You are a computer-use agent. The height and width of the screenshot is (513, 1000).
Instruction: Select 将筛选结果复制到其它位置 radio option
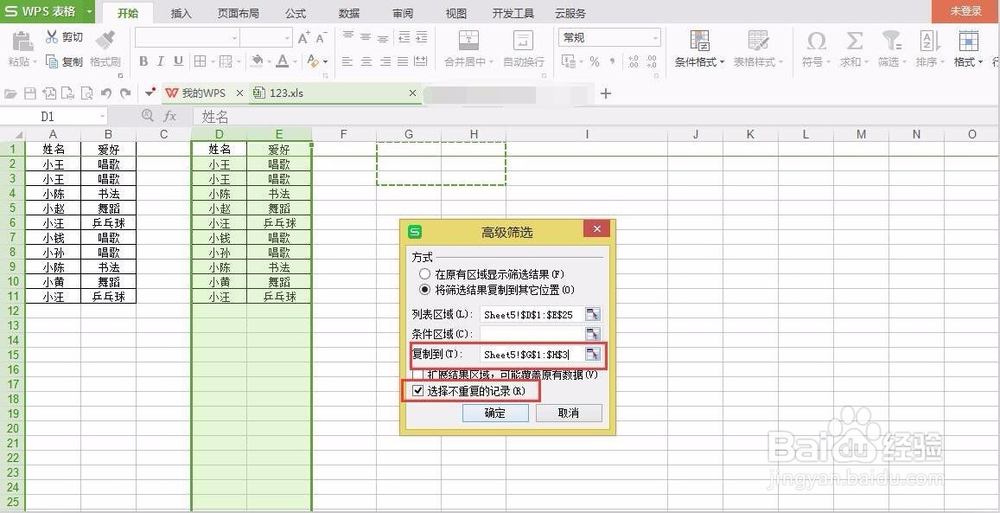425,290
